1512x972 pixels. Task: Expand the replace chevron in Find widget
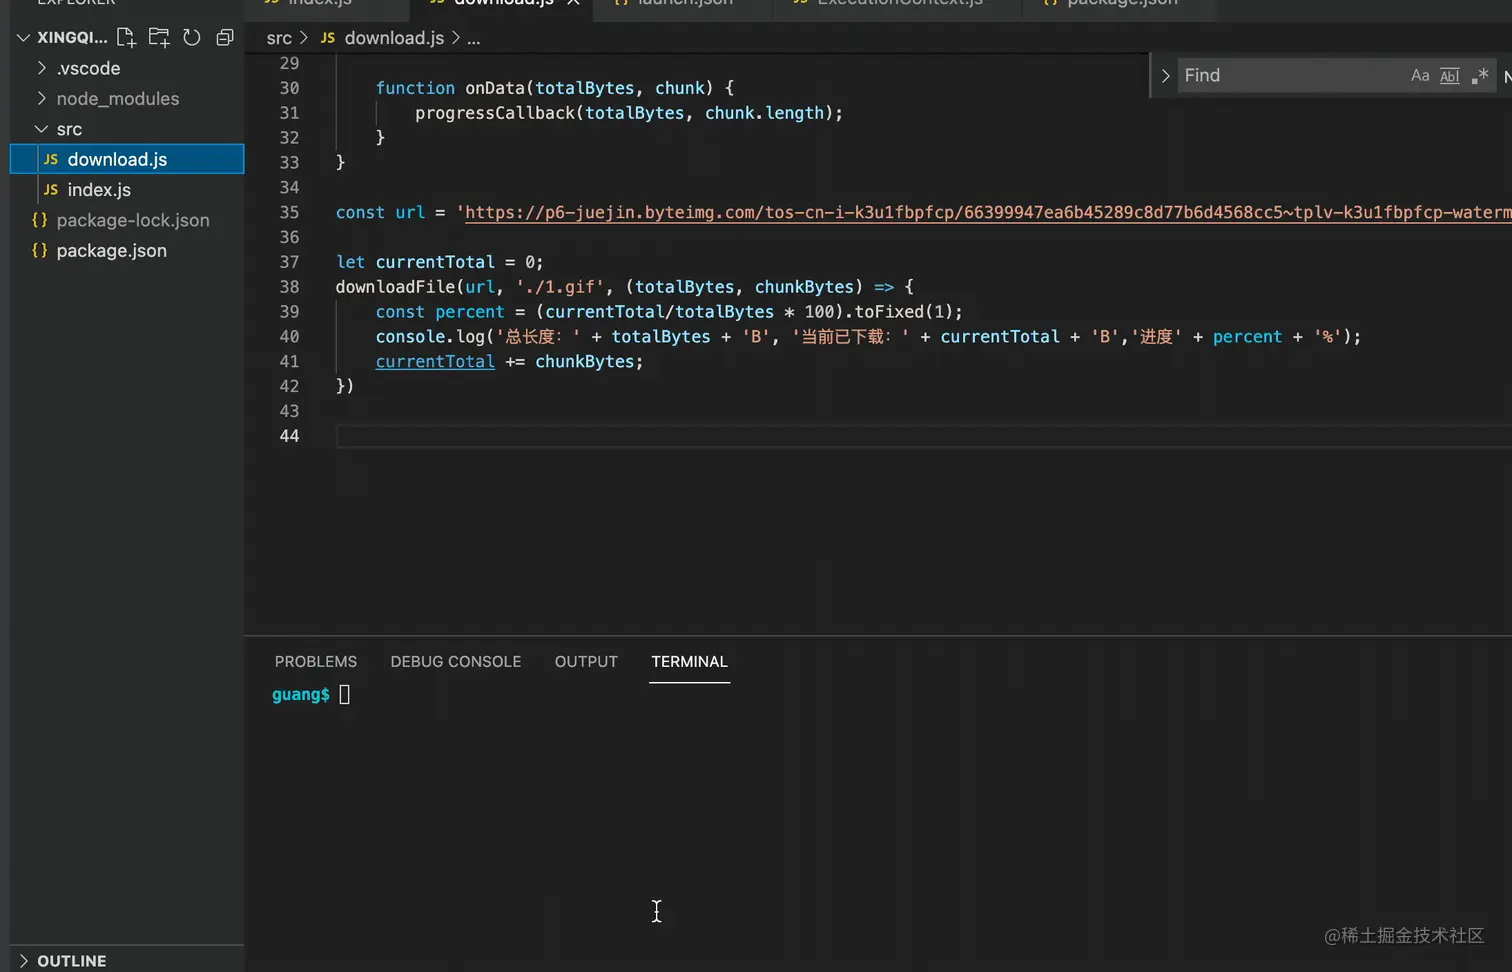click(1165, 76)
